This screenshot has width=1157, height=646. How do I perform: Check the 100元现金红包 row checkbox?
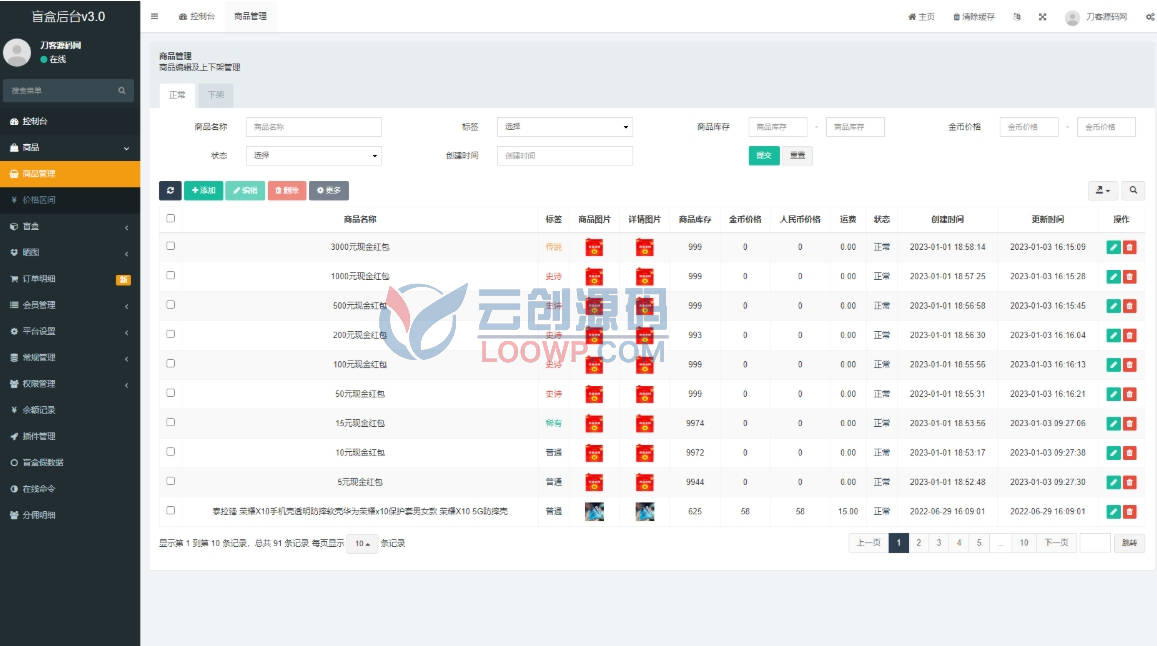[x=170, y=363]
